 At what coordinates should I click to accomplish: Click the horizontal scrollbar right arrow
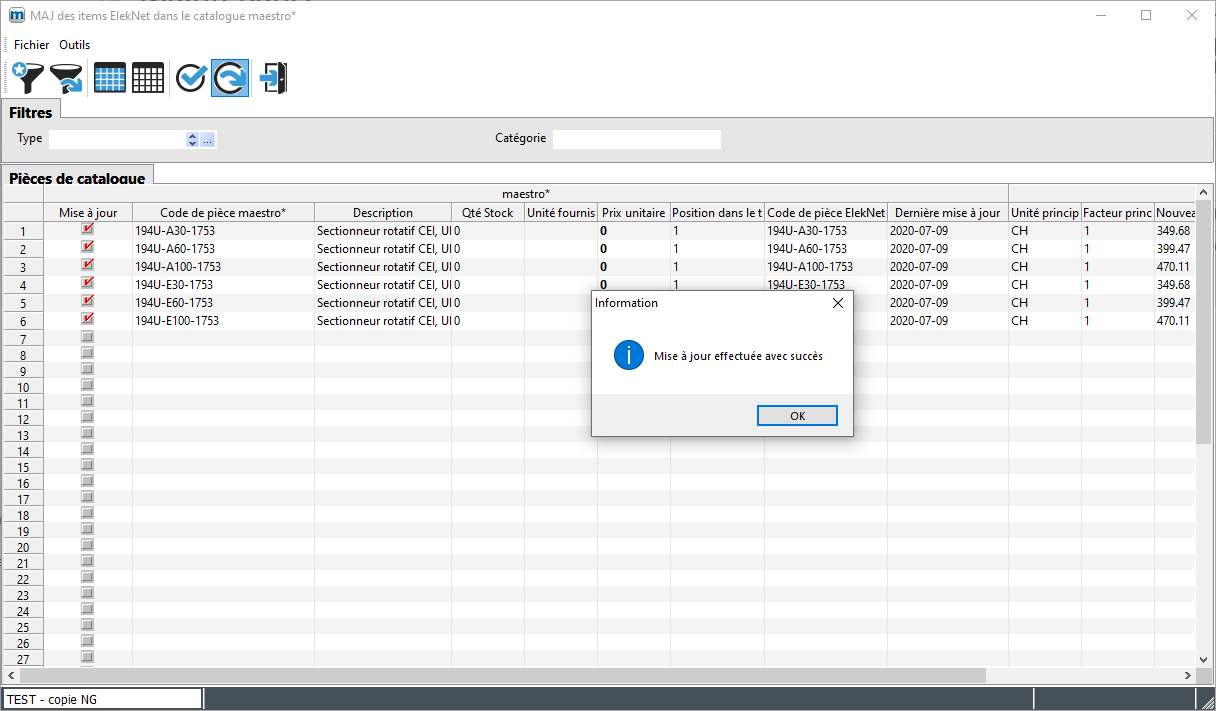[1188, 676]
